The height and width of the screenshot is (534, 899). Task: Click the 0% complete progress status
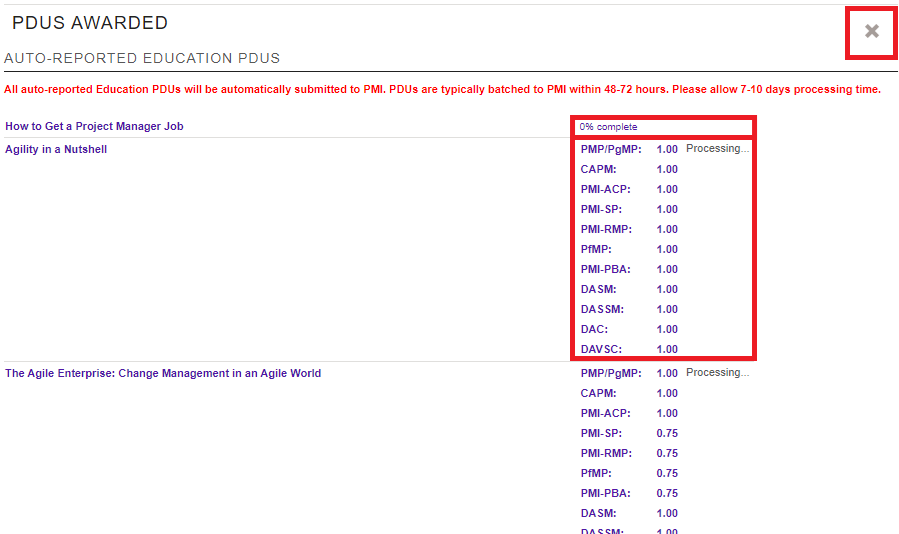[608, 127]
